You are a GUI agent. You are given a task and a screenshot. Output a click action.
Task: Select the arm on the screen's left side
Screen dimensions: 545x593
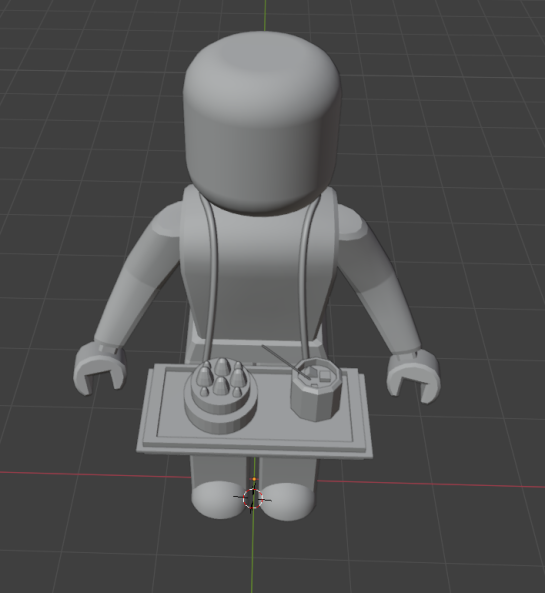pos(138,274)
